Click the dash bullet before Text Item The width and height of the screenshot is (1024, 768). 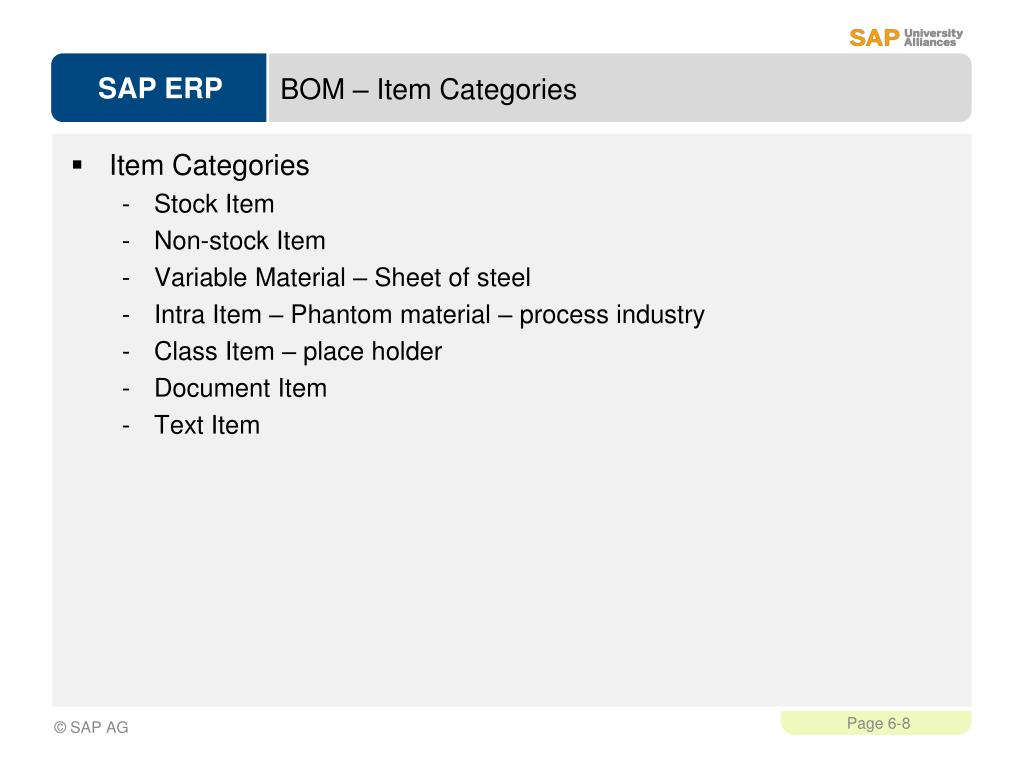tap(126, 426)
